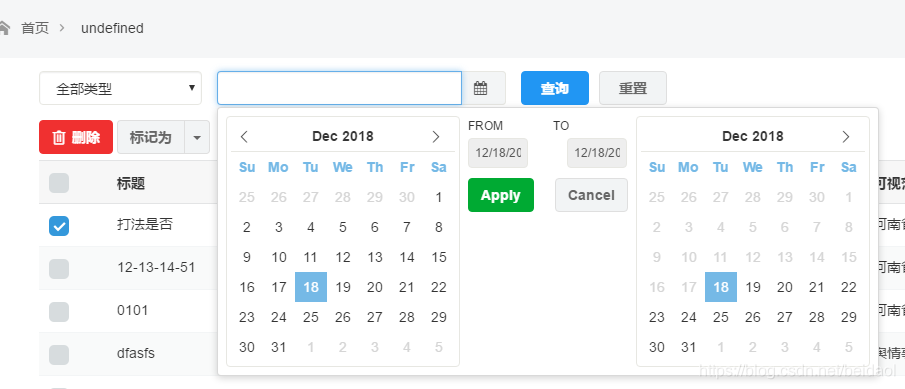The image size is (905, 389).
Task: Toggle the select-all header checkbox
Action: [59, 183]
